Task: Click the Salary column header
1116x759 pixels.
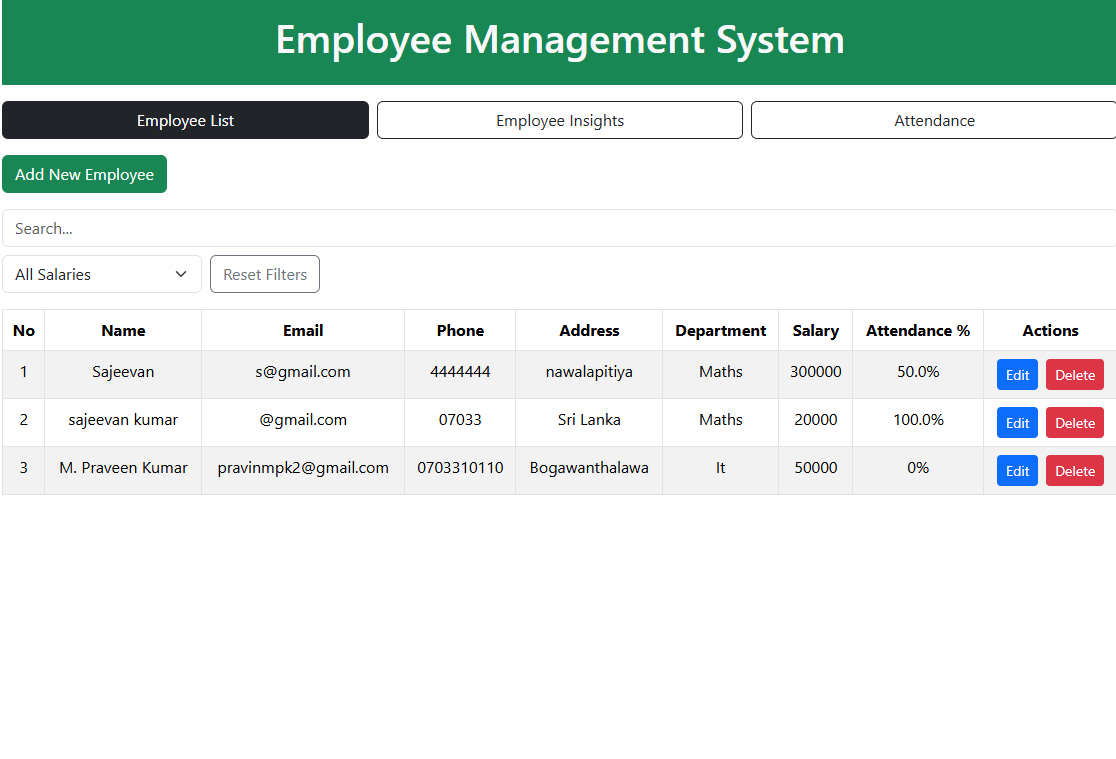Action: click(x=815, y=330)
